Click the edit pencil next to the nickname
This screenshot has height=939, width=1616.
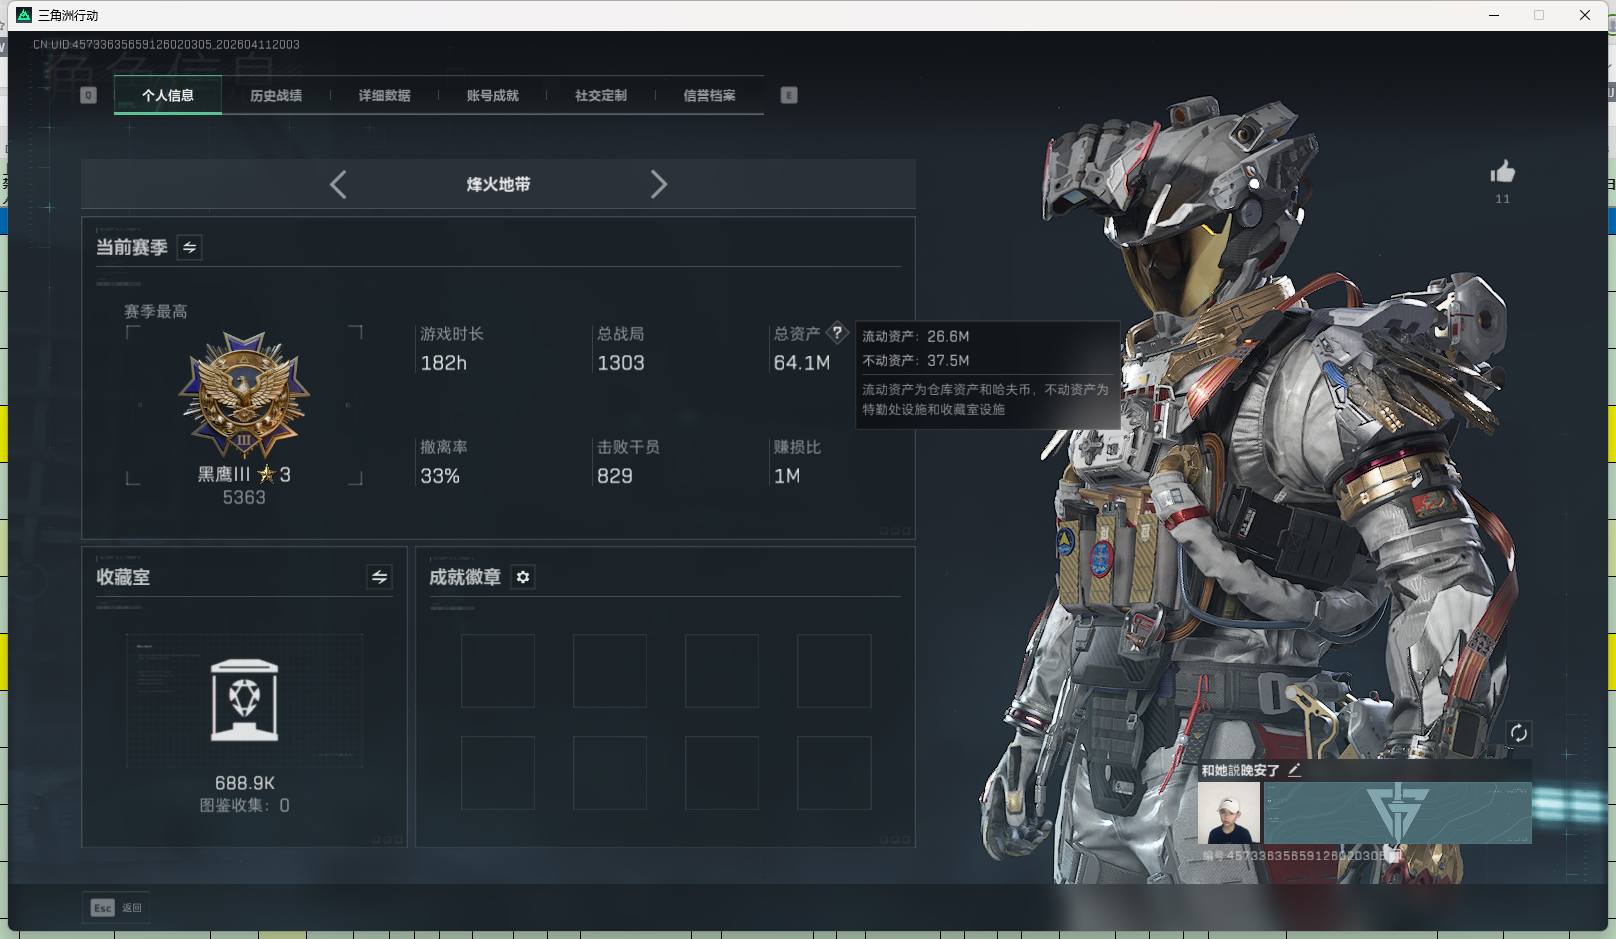[x=1294, y=770]
